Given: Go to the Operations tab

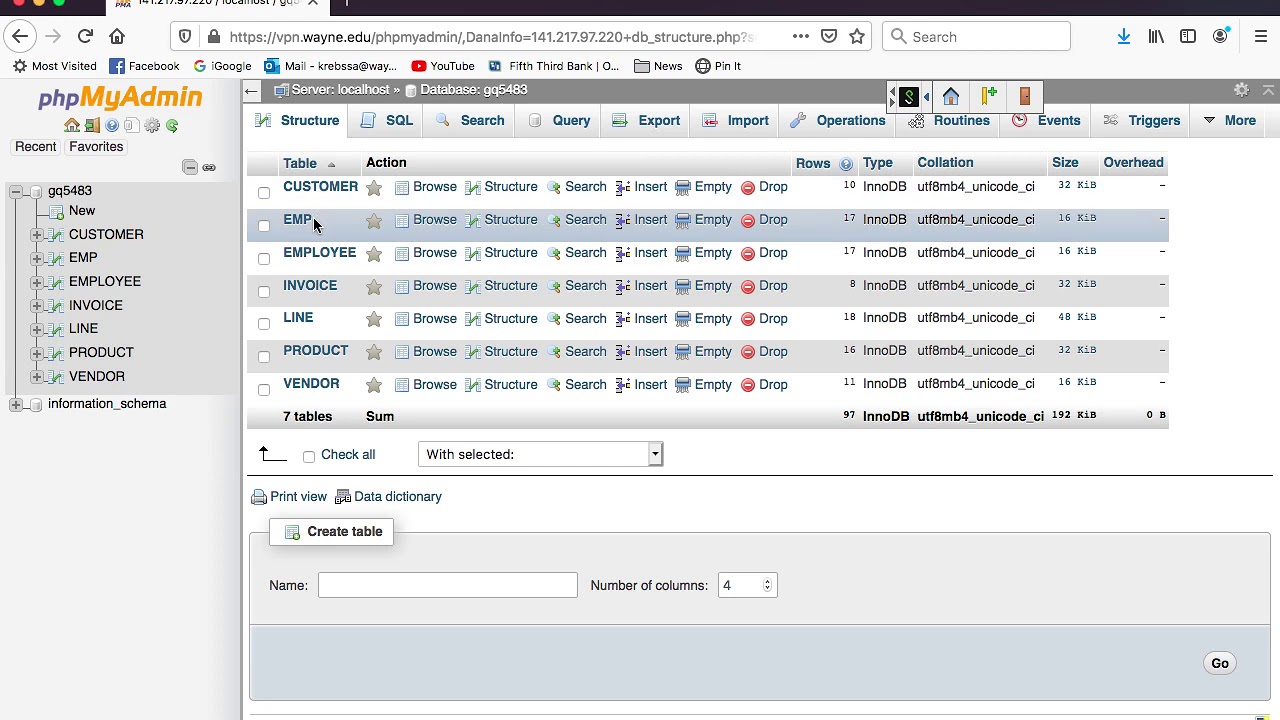Looking at the screenshot, I should point(837,120).
